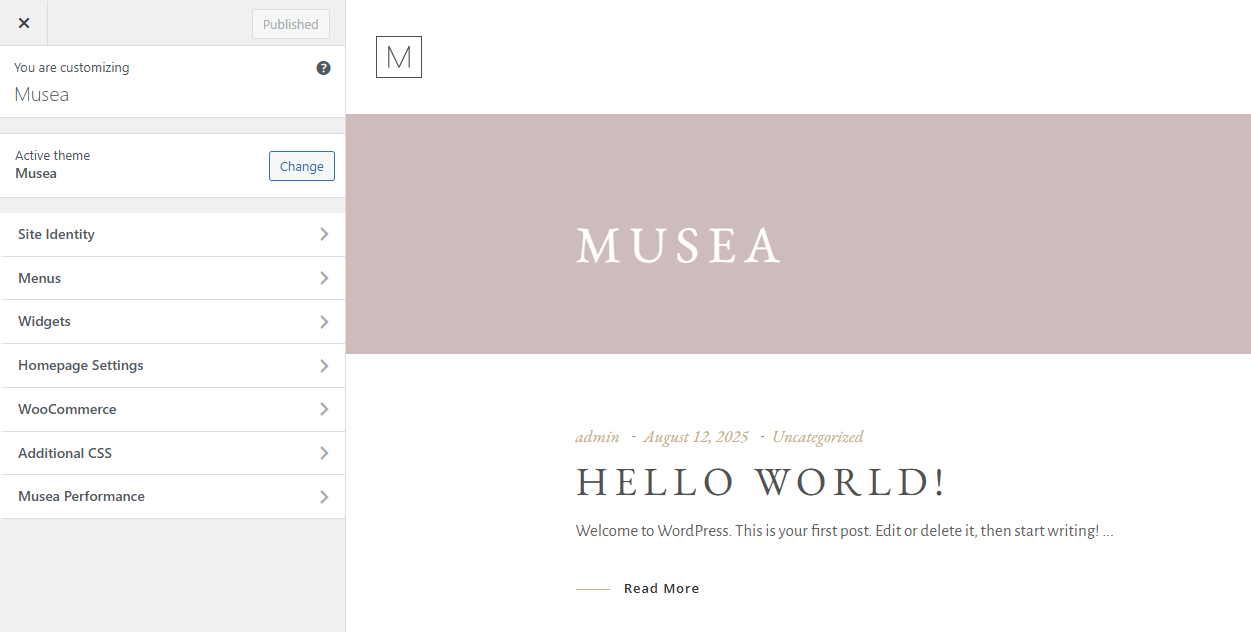Expand the Widgets chevron arrow
1251x632 pixels.
click(x=324, y=321)
